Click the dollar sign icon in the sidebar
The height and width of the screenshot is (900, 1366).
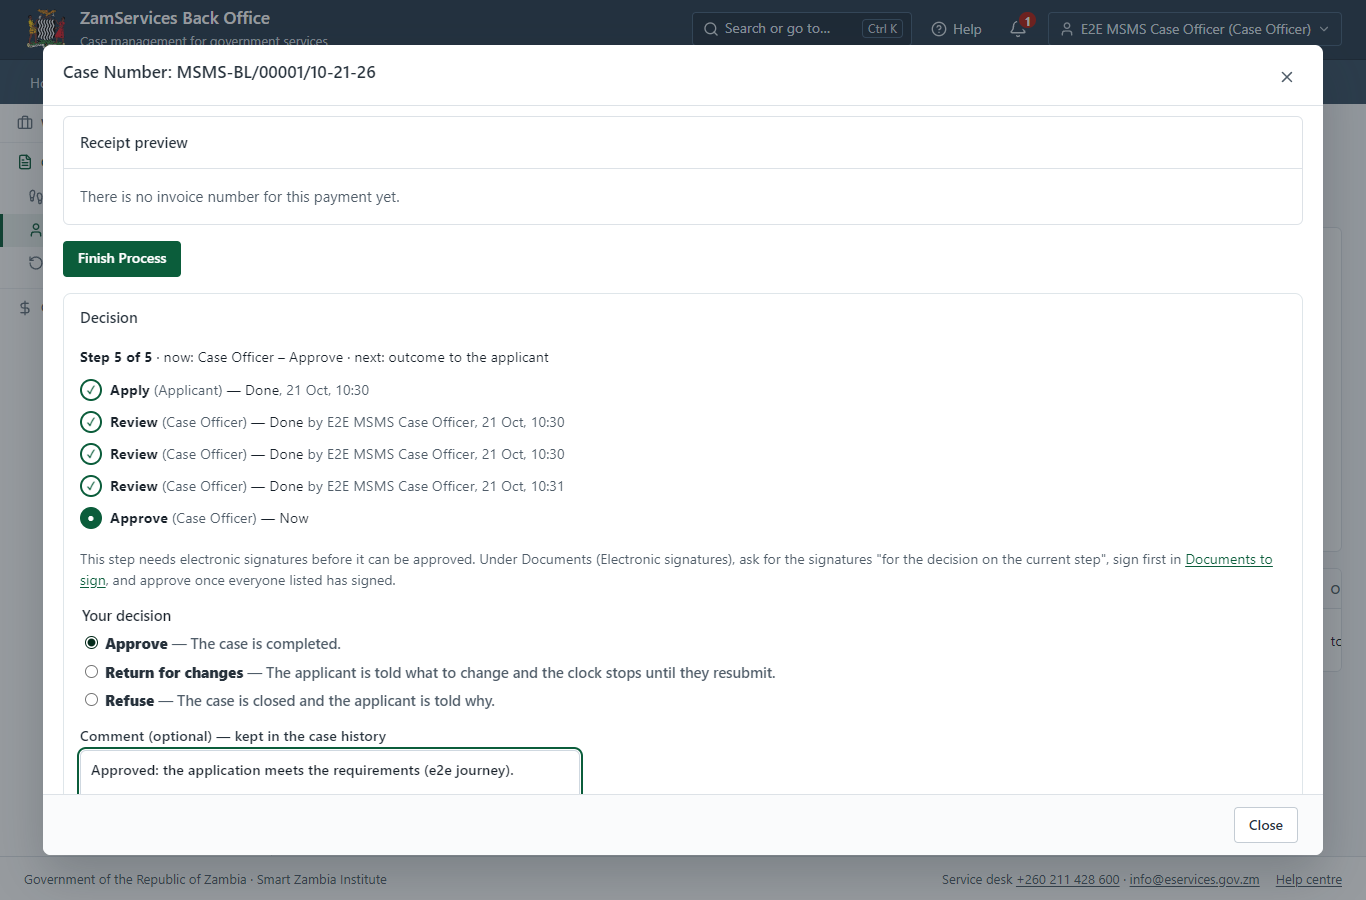(25, 308)
